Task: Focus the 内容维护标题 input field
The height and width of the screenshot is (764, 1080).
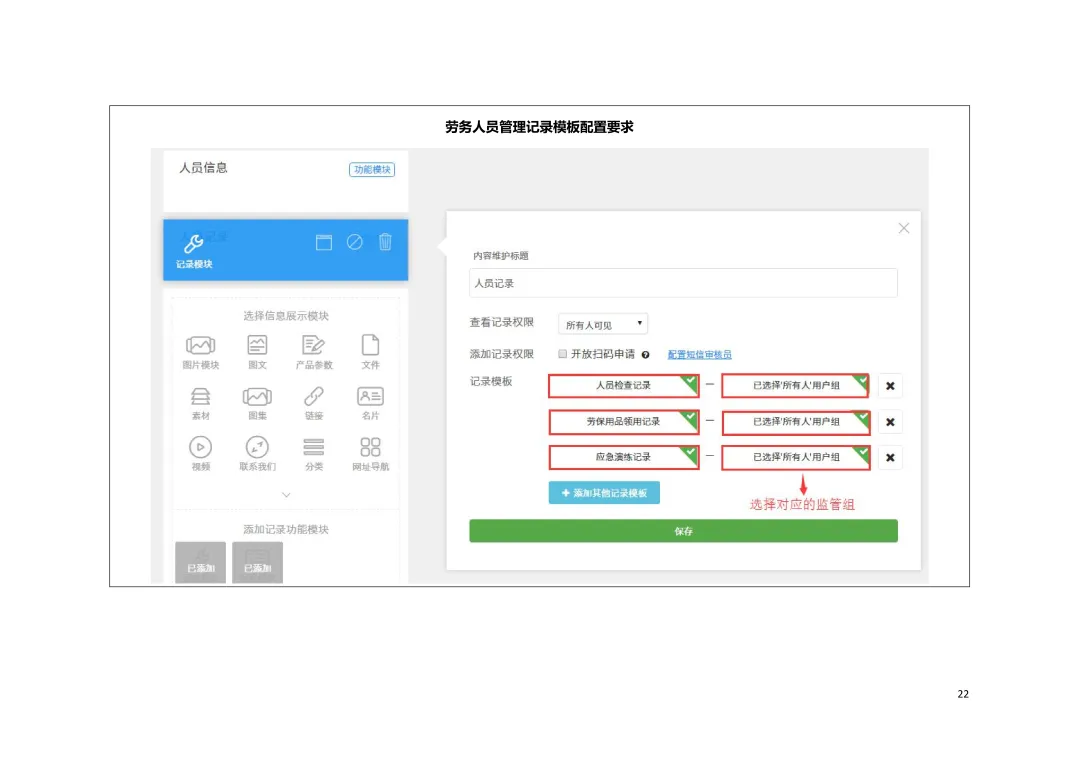Action: coord(683,283)
